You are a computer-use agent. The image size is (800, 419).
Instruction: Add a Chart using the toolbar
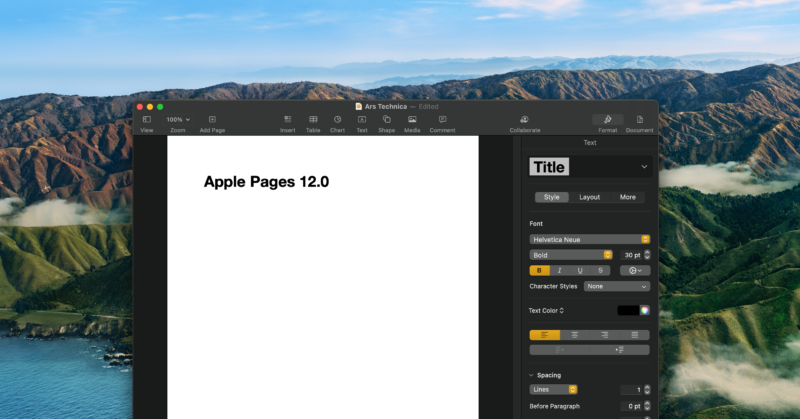[x=337, y=120]
